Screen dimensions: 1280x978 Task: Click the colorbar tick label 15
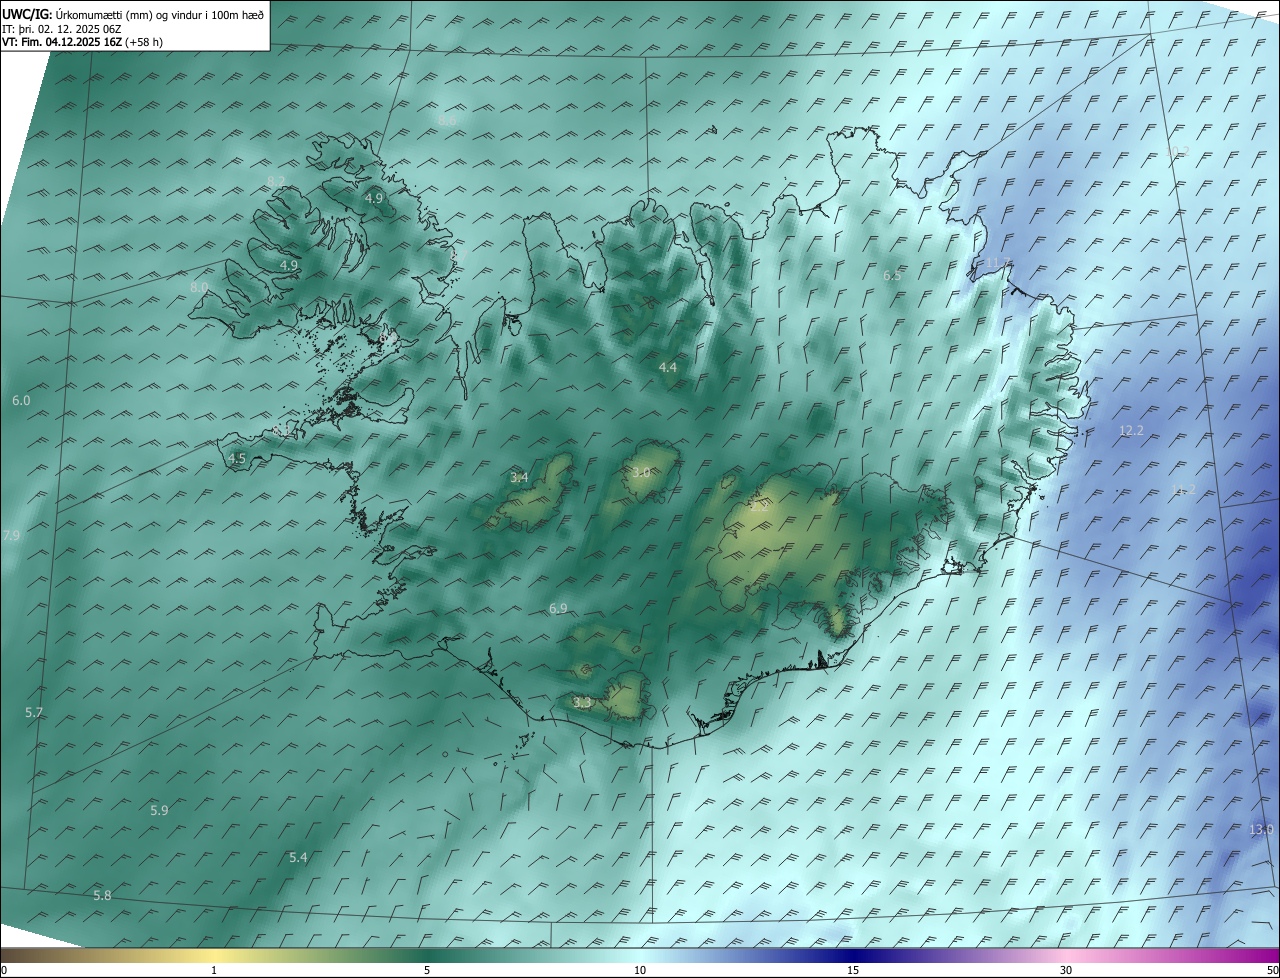coord(853,971)
